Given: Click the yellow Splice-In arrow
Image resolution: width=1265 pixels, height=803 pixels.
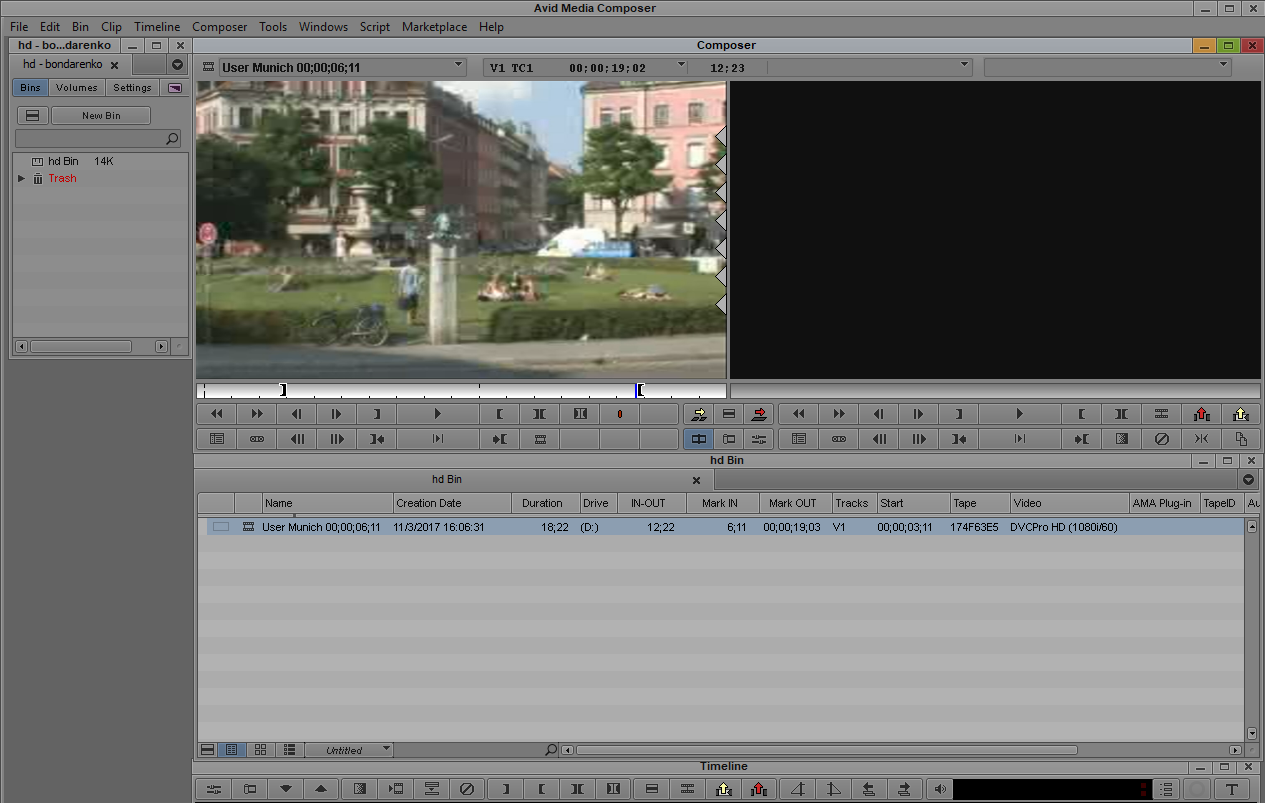Looking at the screenshot, I should pos(699,414).
